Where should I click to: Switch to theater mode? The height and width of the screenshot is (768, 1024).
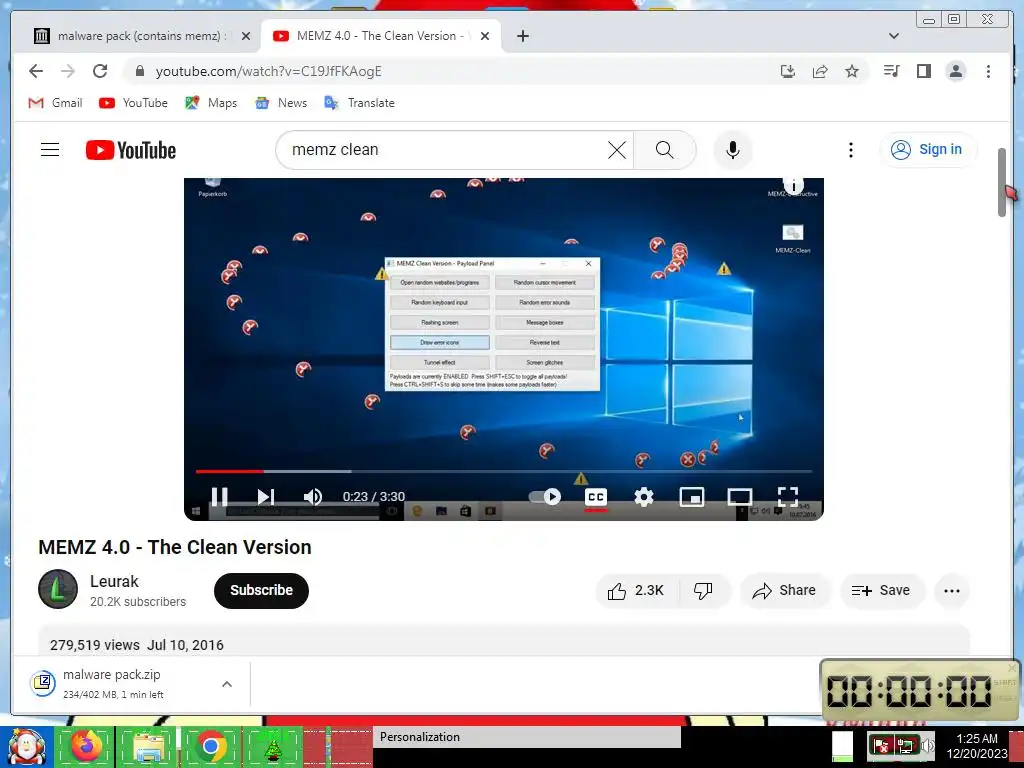pos(740,497)
